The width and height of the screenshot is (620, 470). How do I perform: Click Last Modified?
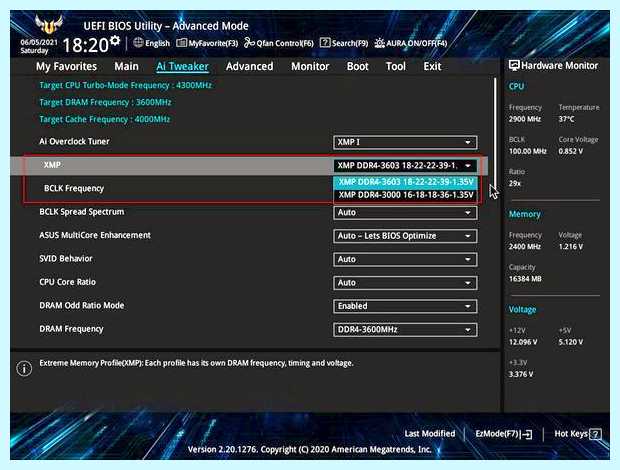[430, 434]
